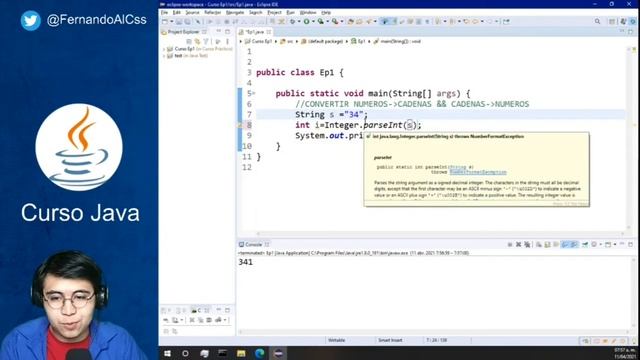Follow the NumberFormatException link in the tooltip

tap(478, 172)
